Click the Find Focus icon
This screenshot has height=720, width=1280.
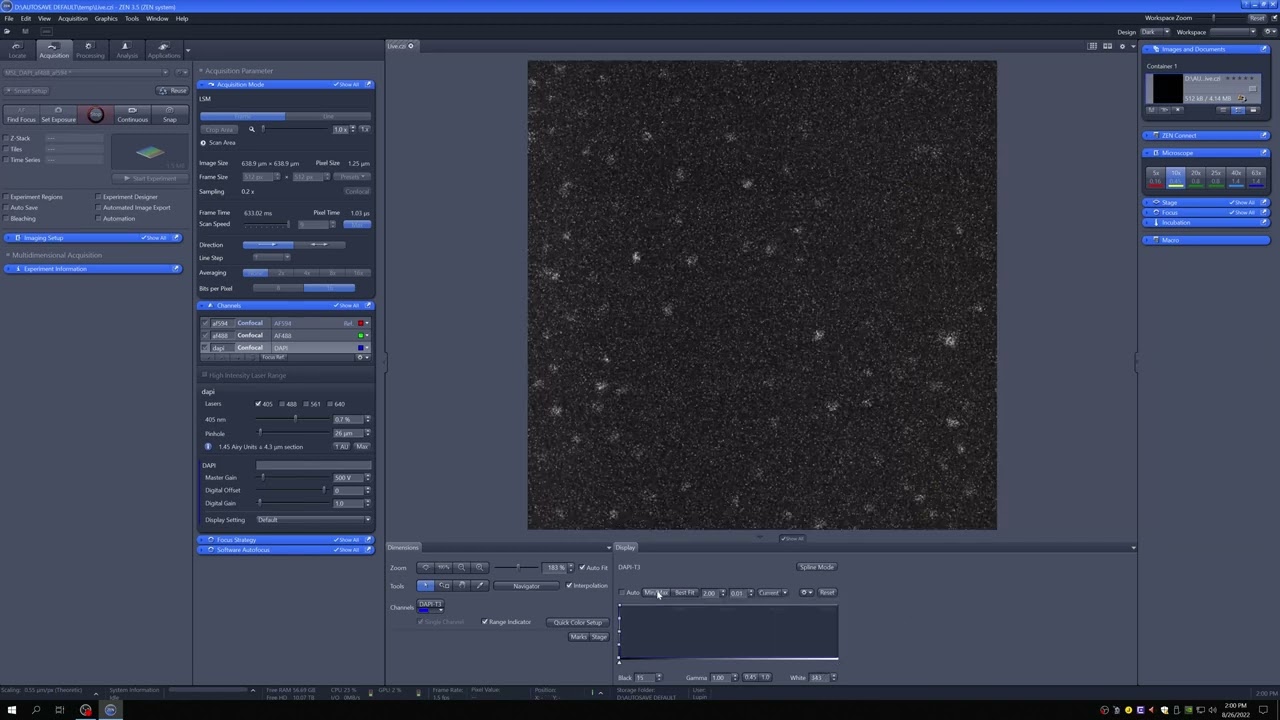21,114
